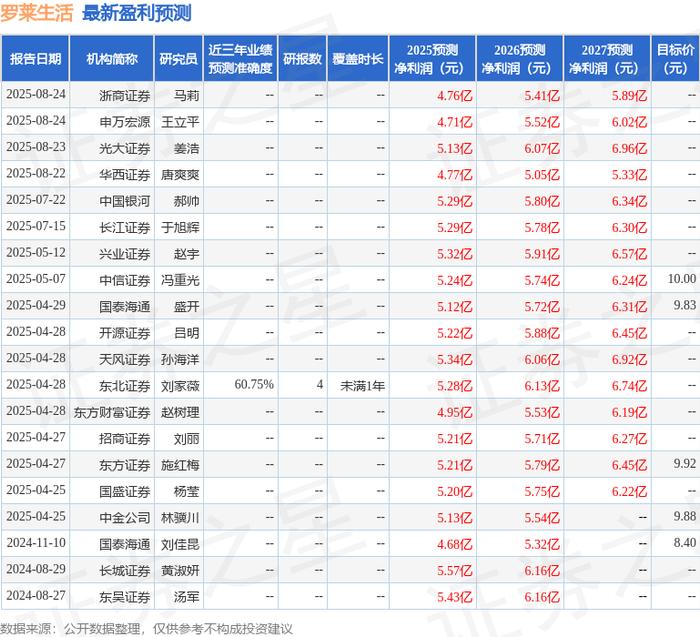
Task: Click date 2024-11-10
Action: click(36, 542)
